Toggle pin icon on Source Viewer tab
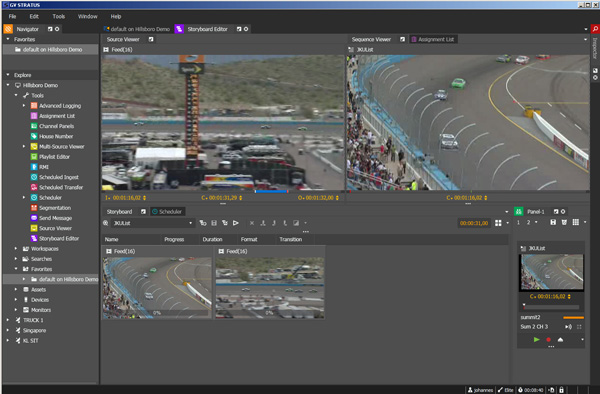Viewport: 600px width, 394px height. click(x=151, y=39)
